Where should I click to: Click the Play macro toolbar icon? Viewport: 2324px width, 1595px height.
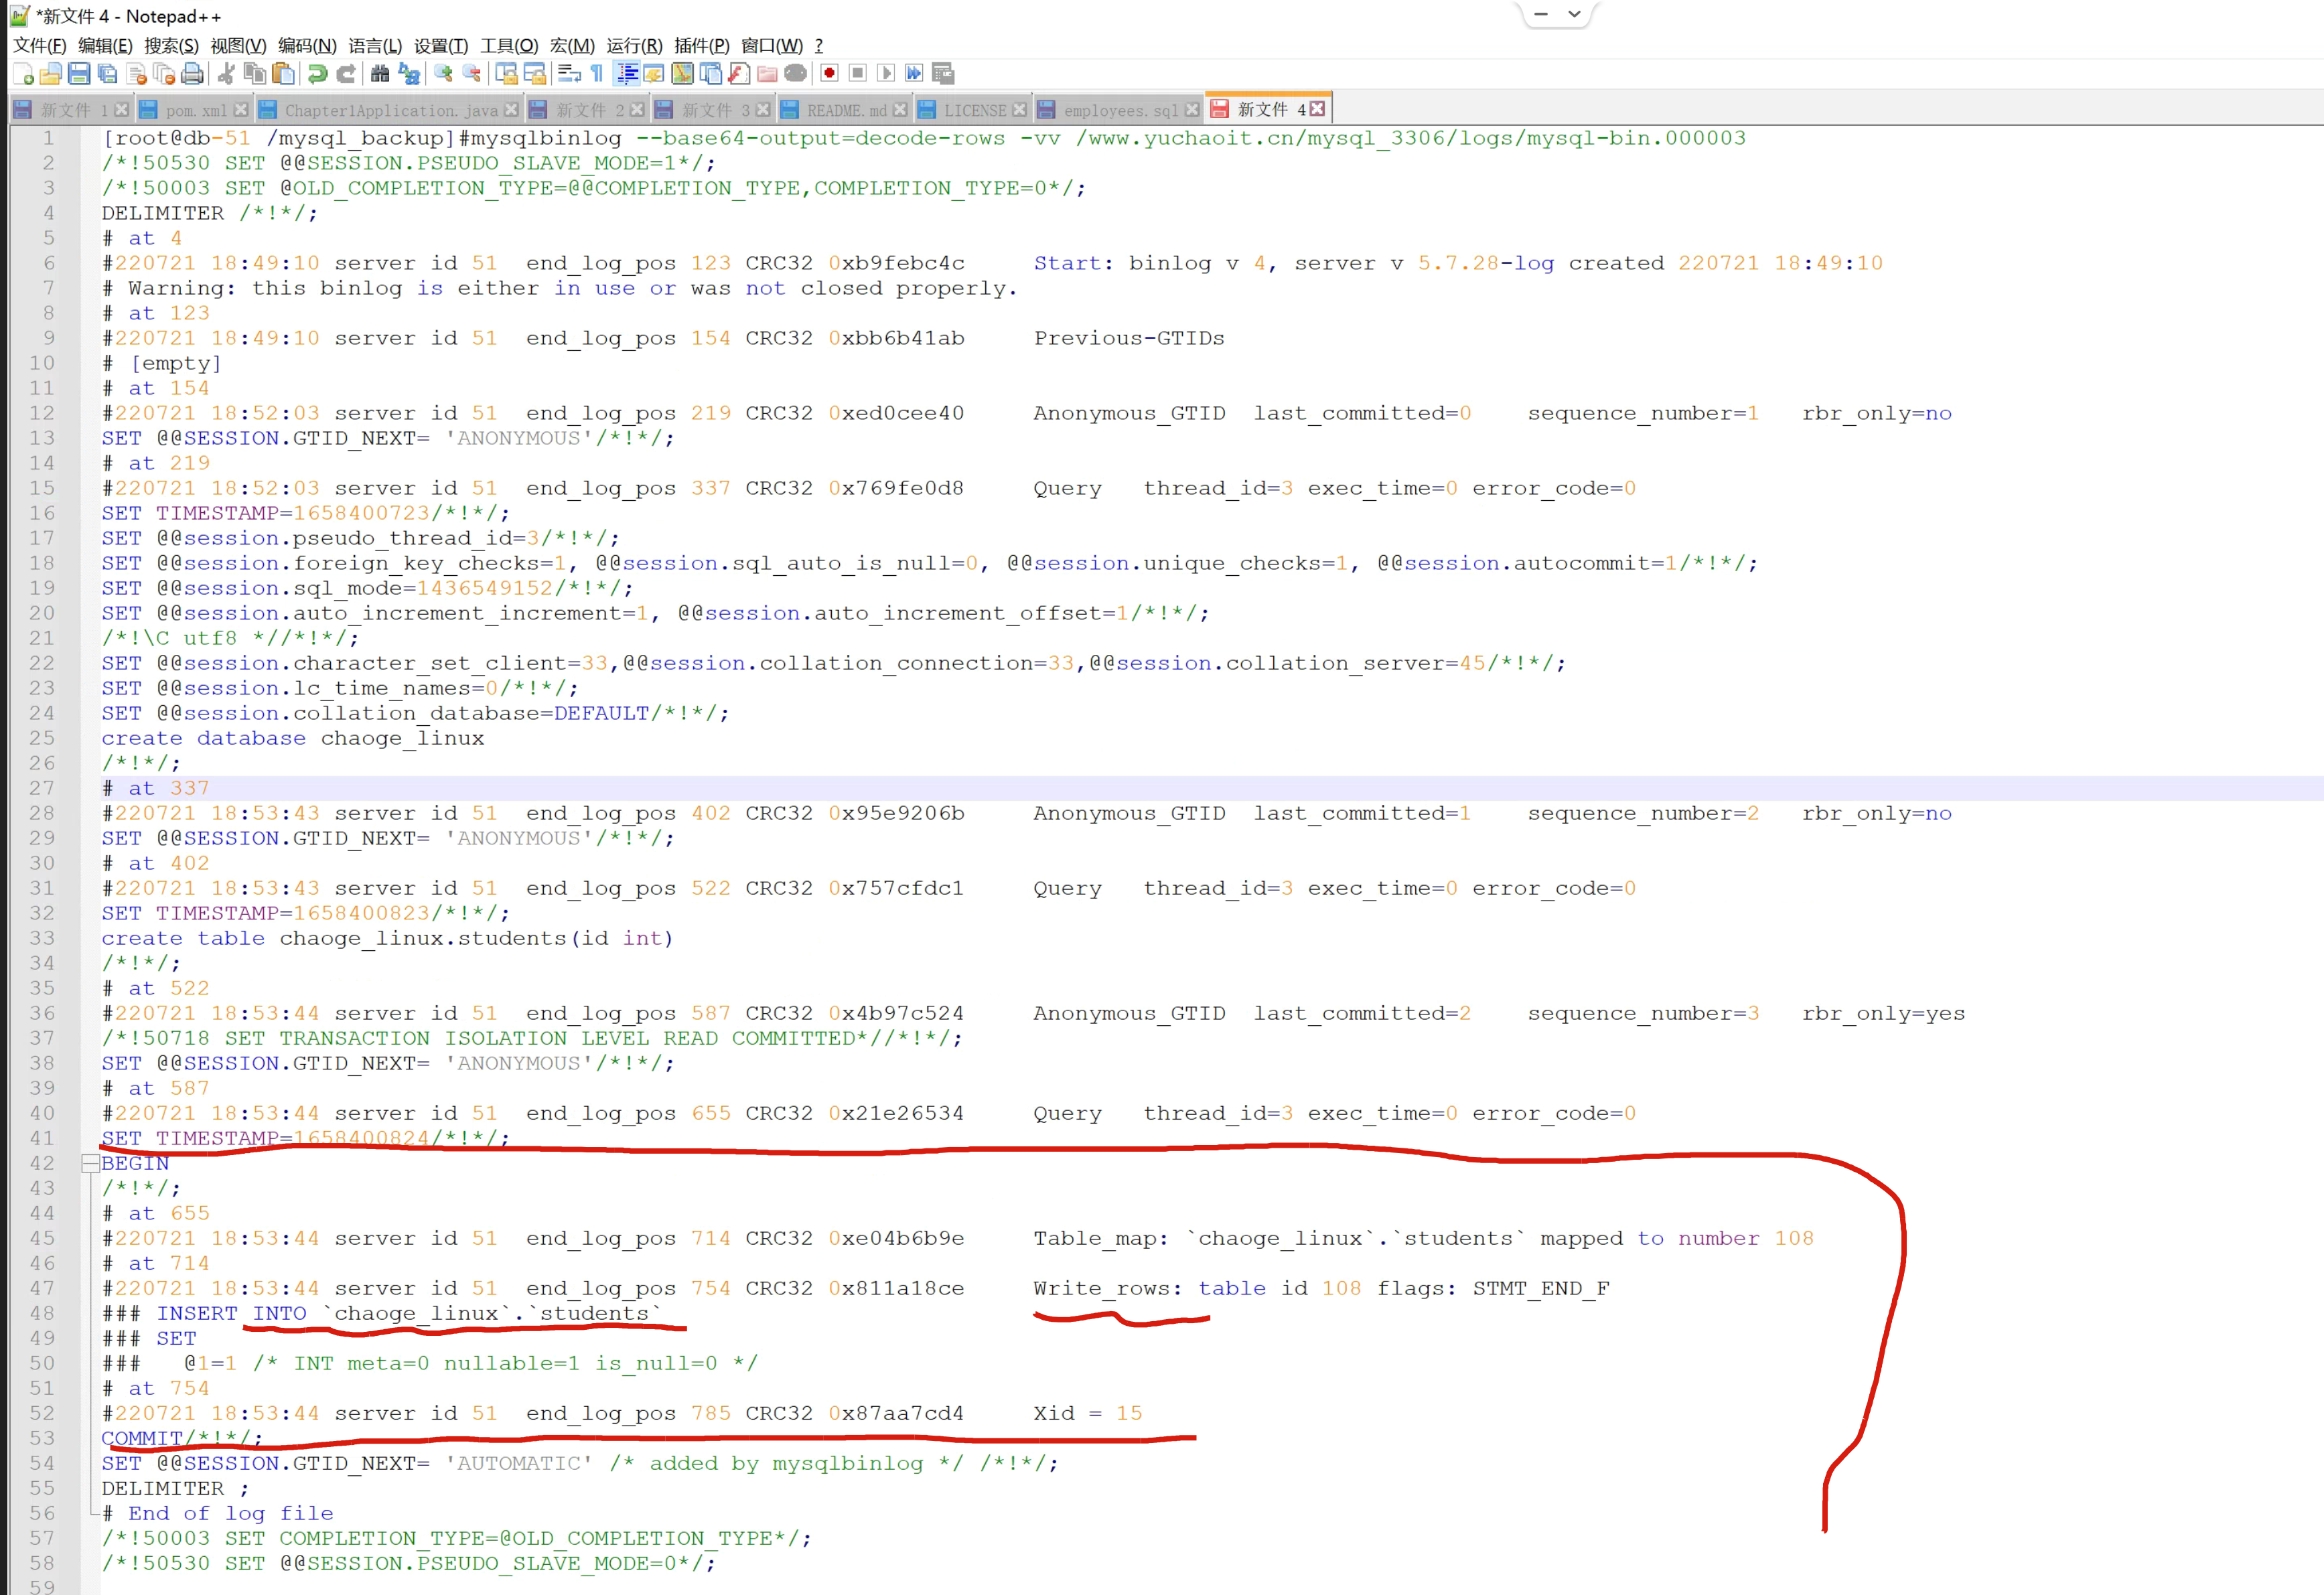tap(885, 73)
